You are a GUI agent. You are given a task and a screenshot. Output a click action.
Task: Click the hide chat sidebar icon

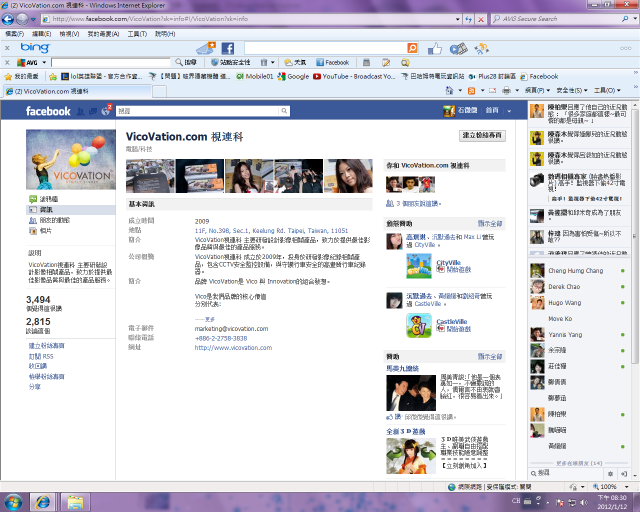coord(624,474)
